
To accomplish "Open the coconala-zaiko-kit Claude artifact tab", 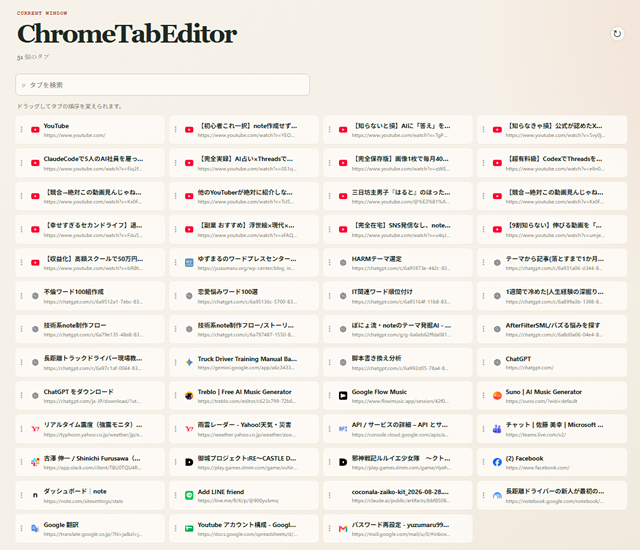I will (x=398, y=495).
